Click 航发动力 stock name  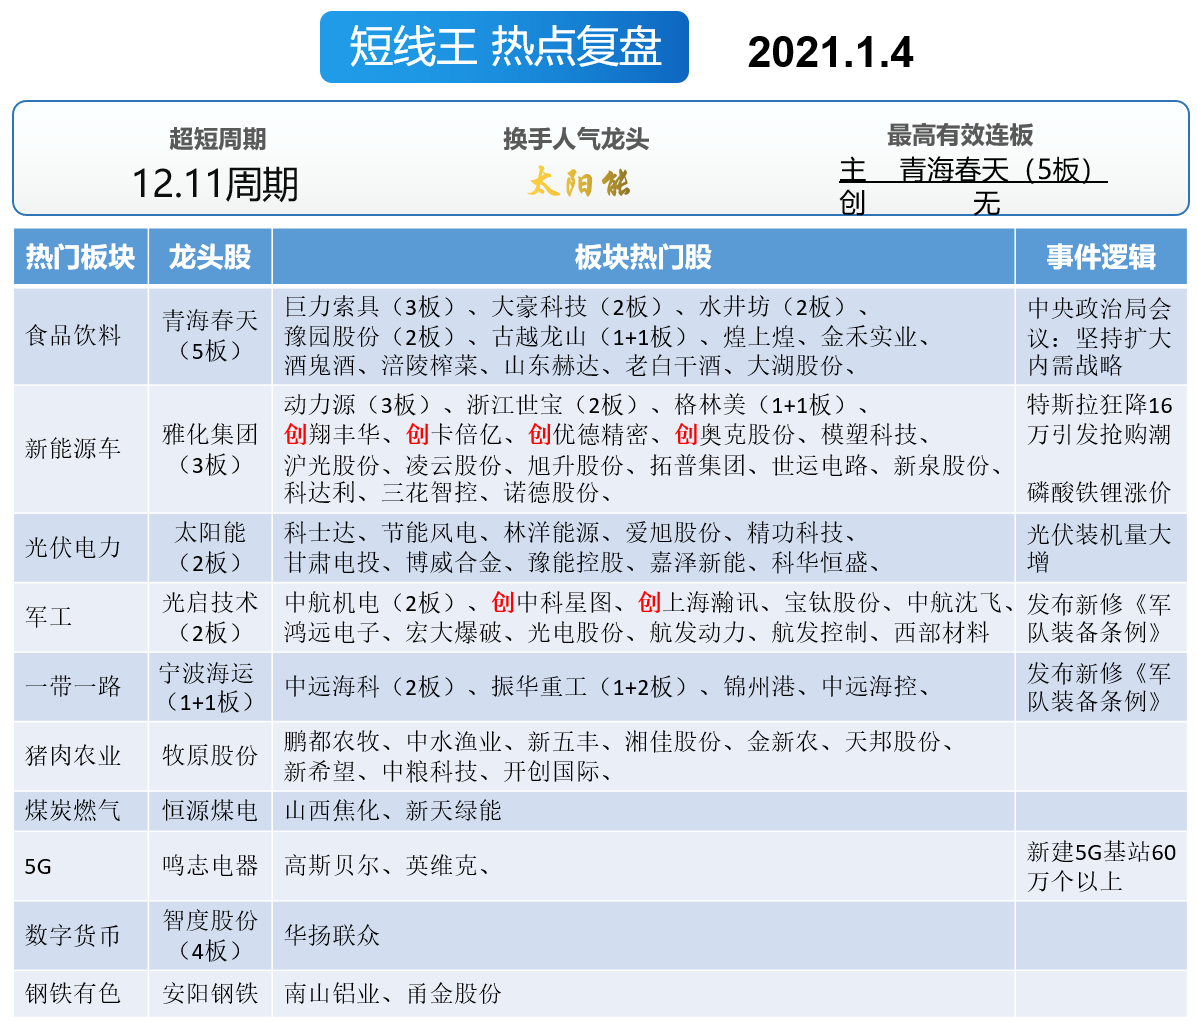click(x=698, y=632)
